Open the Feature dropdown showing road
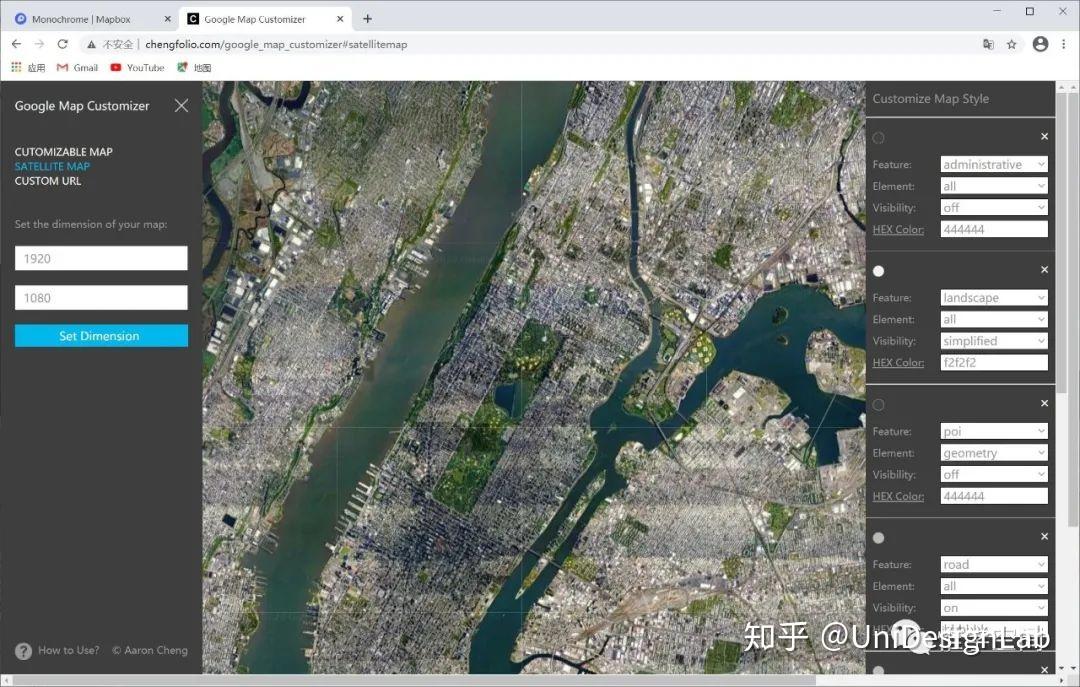The image size is (1080, 687). 994,564
